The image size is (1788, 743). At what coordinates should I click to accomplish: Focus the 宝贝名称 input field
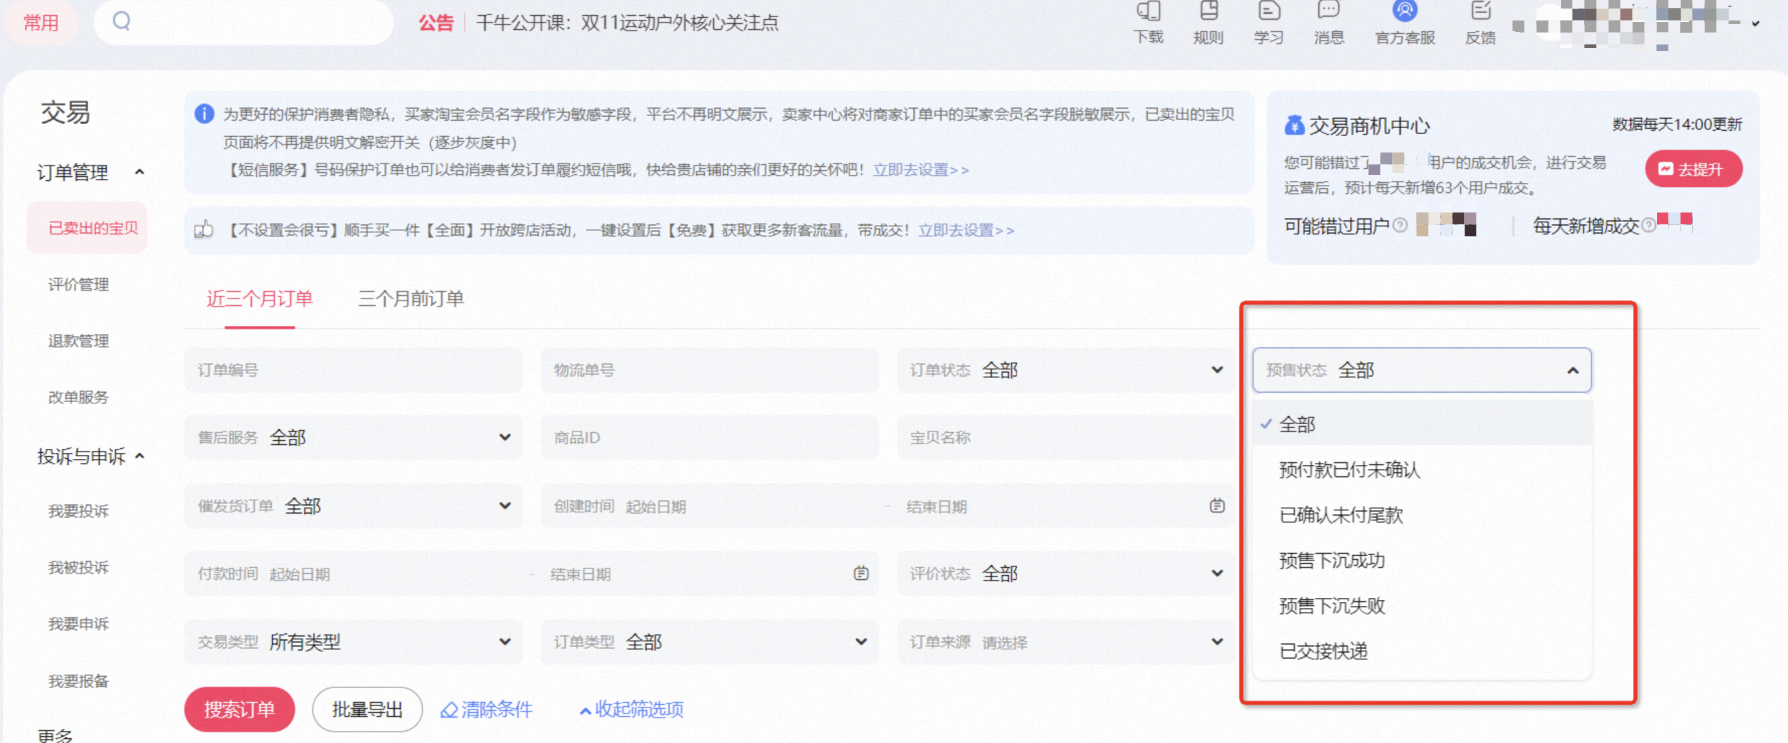click(1065, 437)
